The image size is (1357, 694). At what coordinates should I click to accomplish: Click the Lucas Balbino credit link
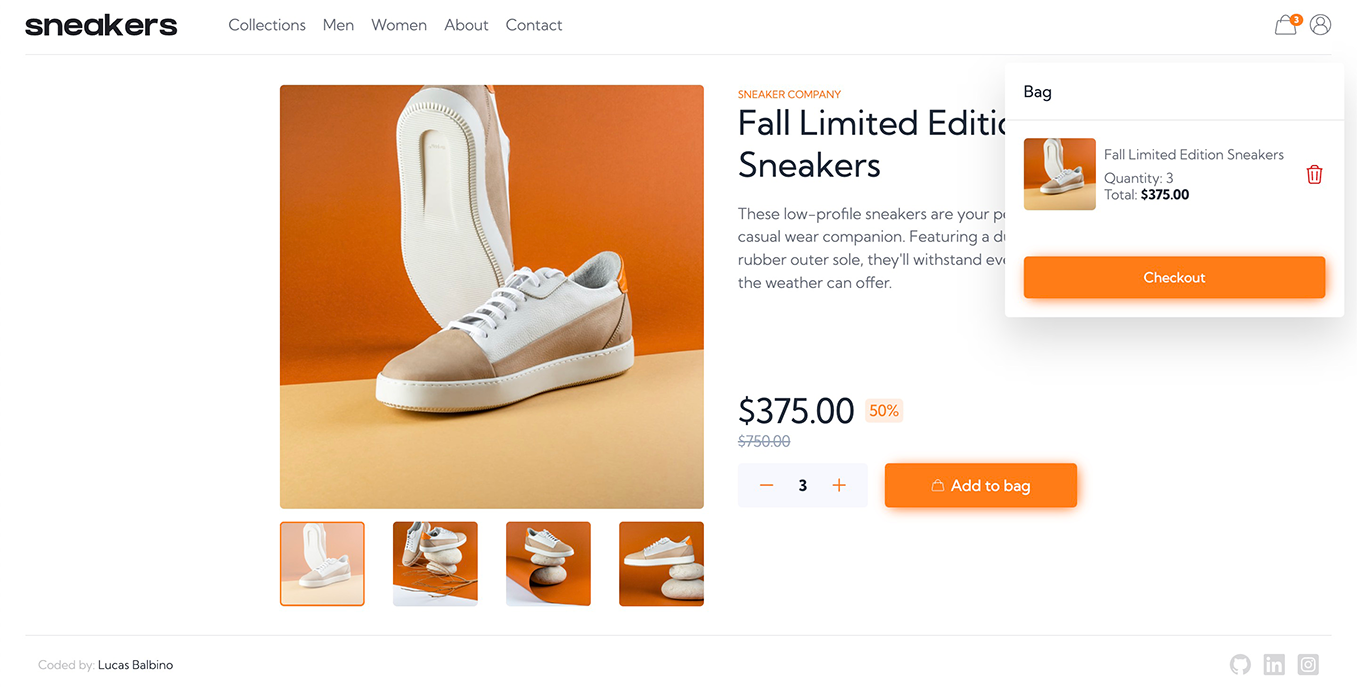tap(135, 664)
